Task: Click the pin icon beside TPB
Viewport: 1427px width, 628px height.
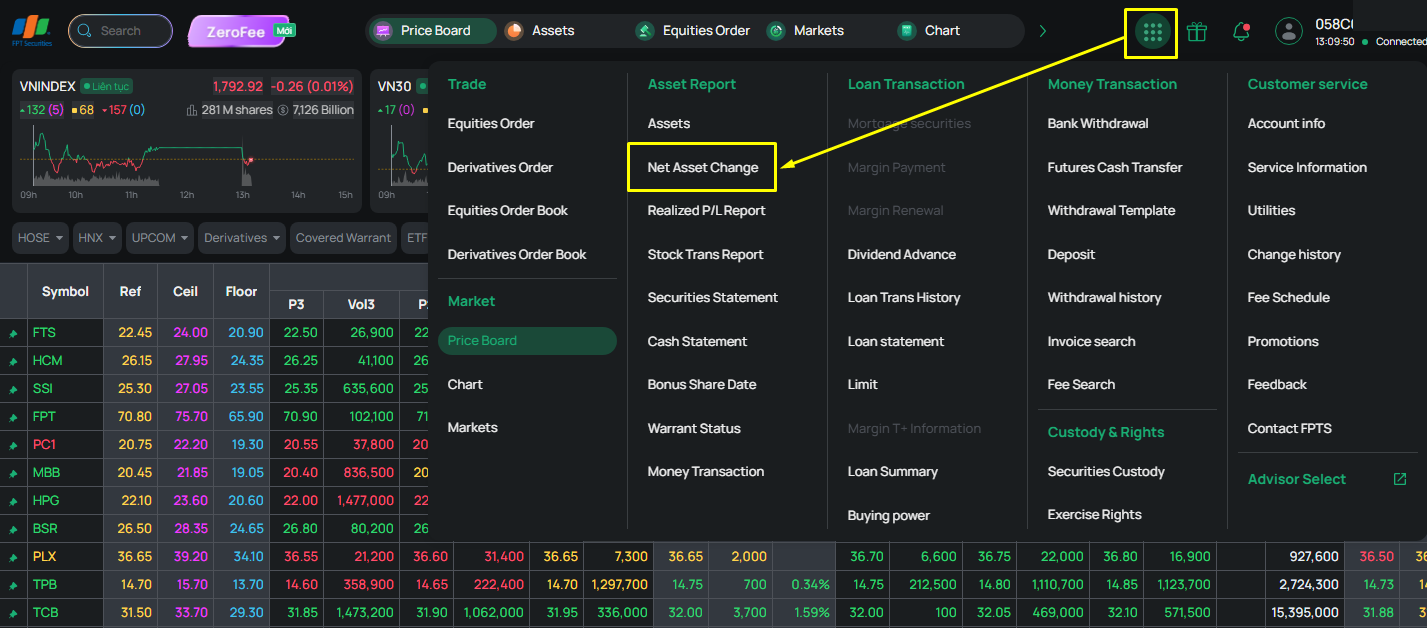Action: [14, 585]
